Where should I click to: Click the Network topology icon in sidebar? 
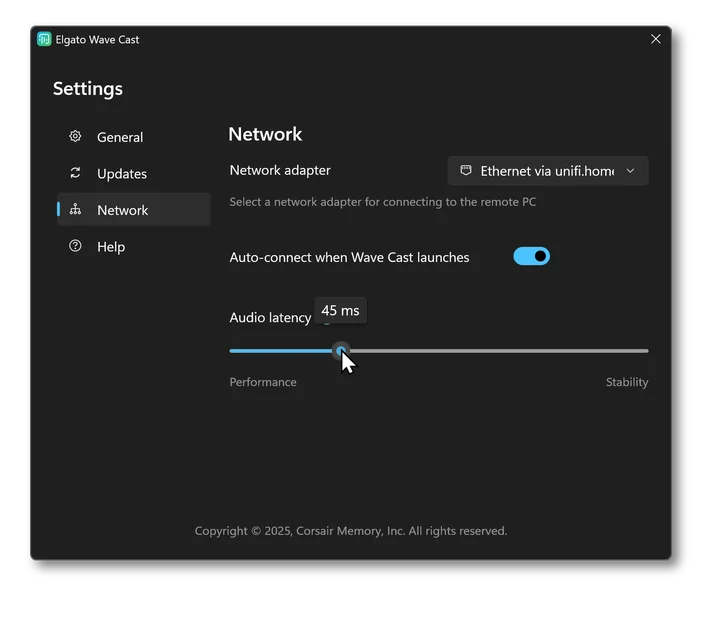[75, 209]
